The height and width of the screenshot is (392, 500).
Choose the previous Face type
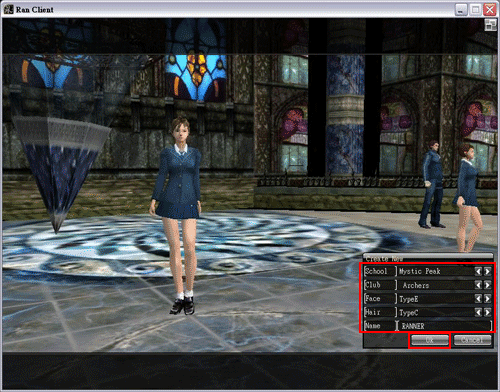tap(478, 299)
